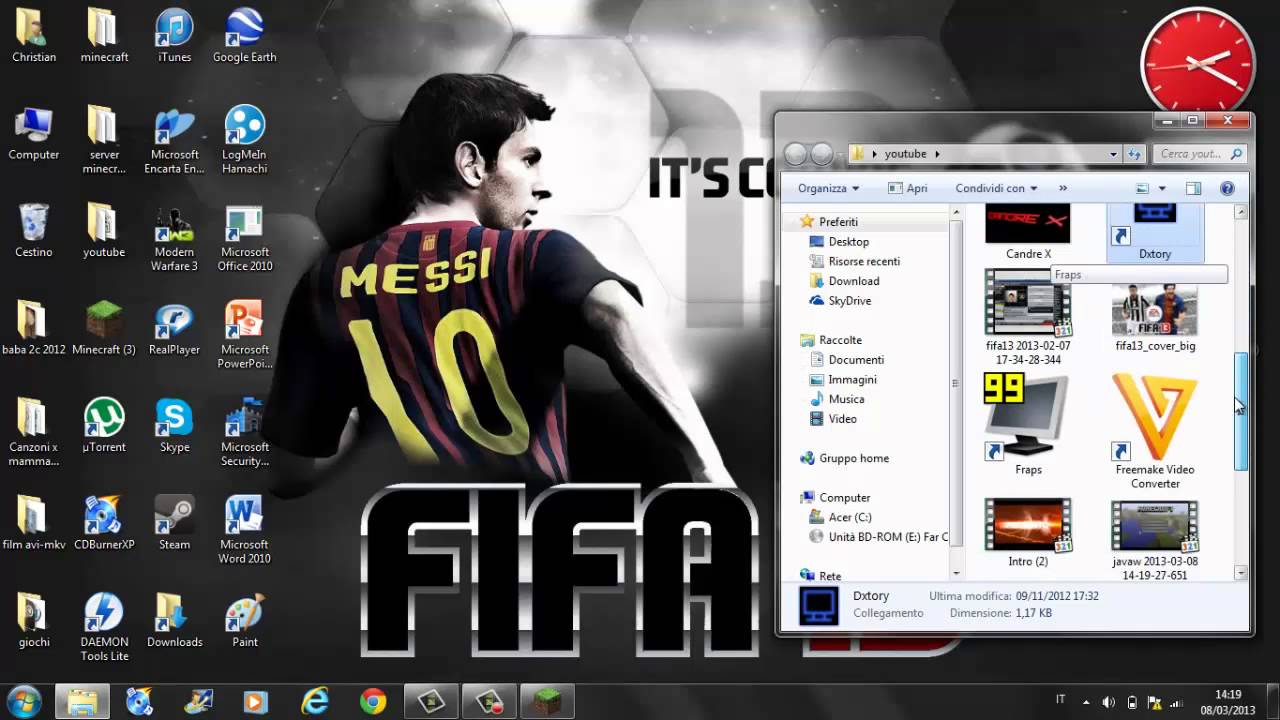Open Microsoft Office 2010 desktop shortcut
The height and width of the screenshot is (720, 1280).
coord(244,238)
